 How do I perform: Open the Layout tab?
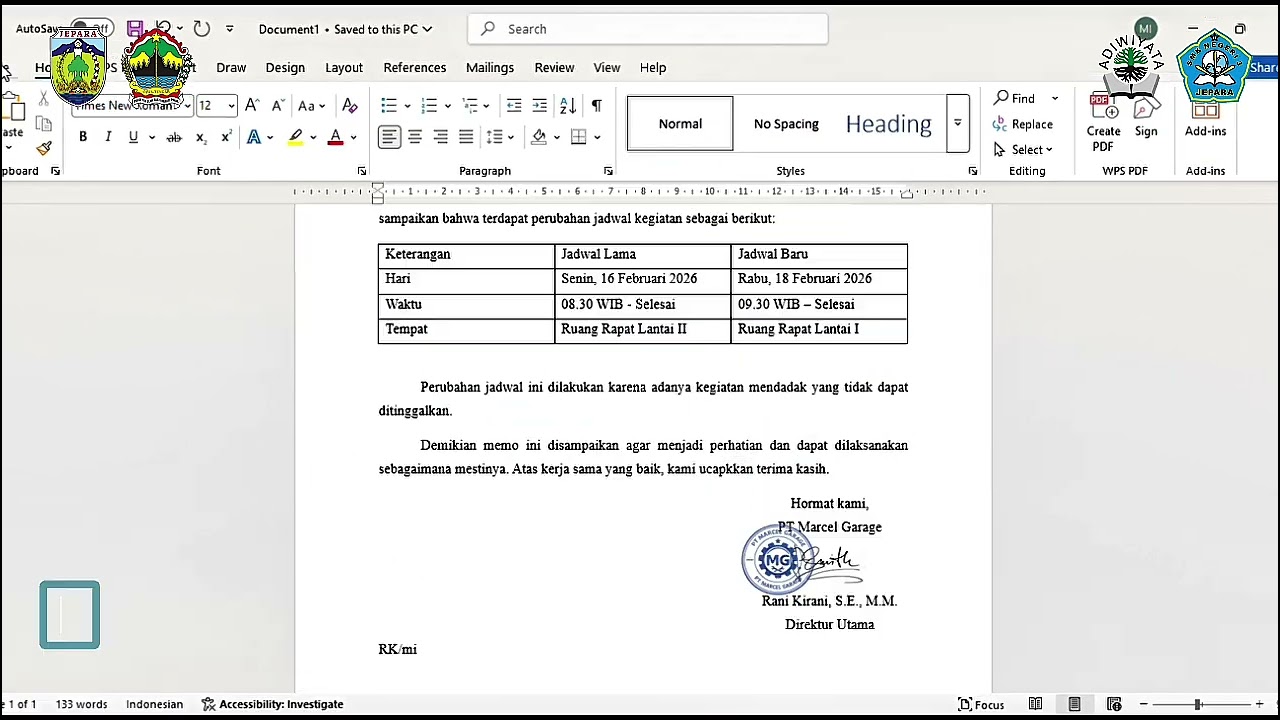(344, 68)
